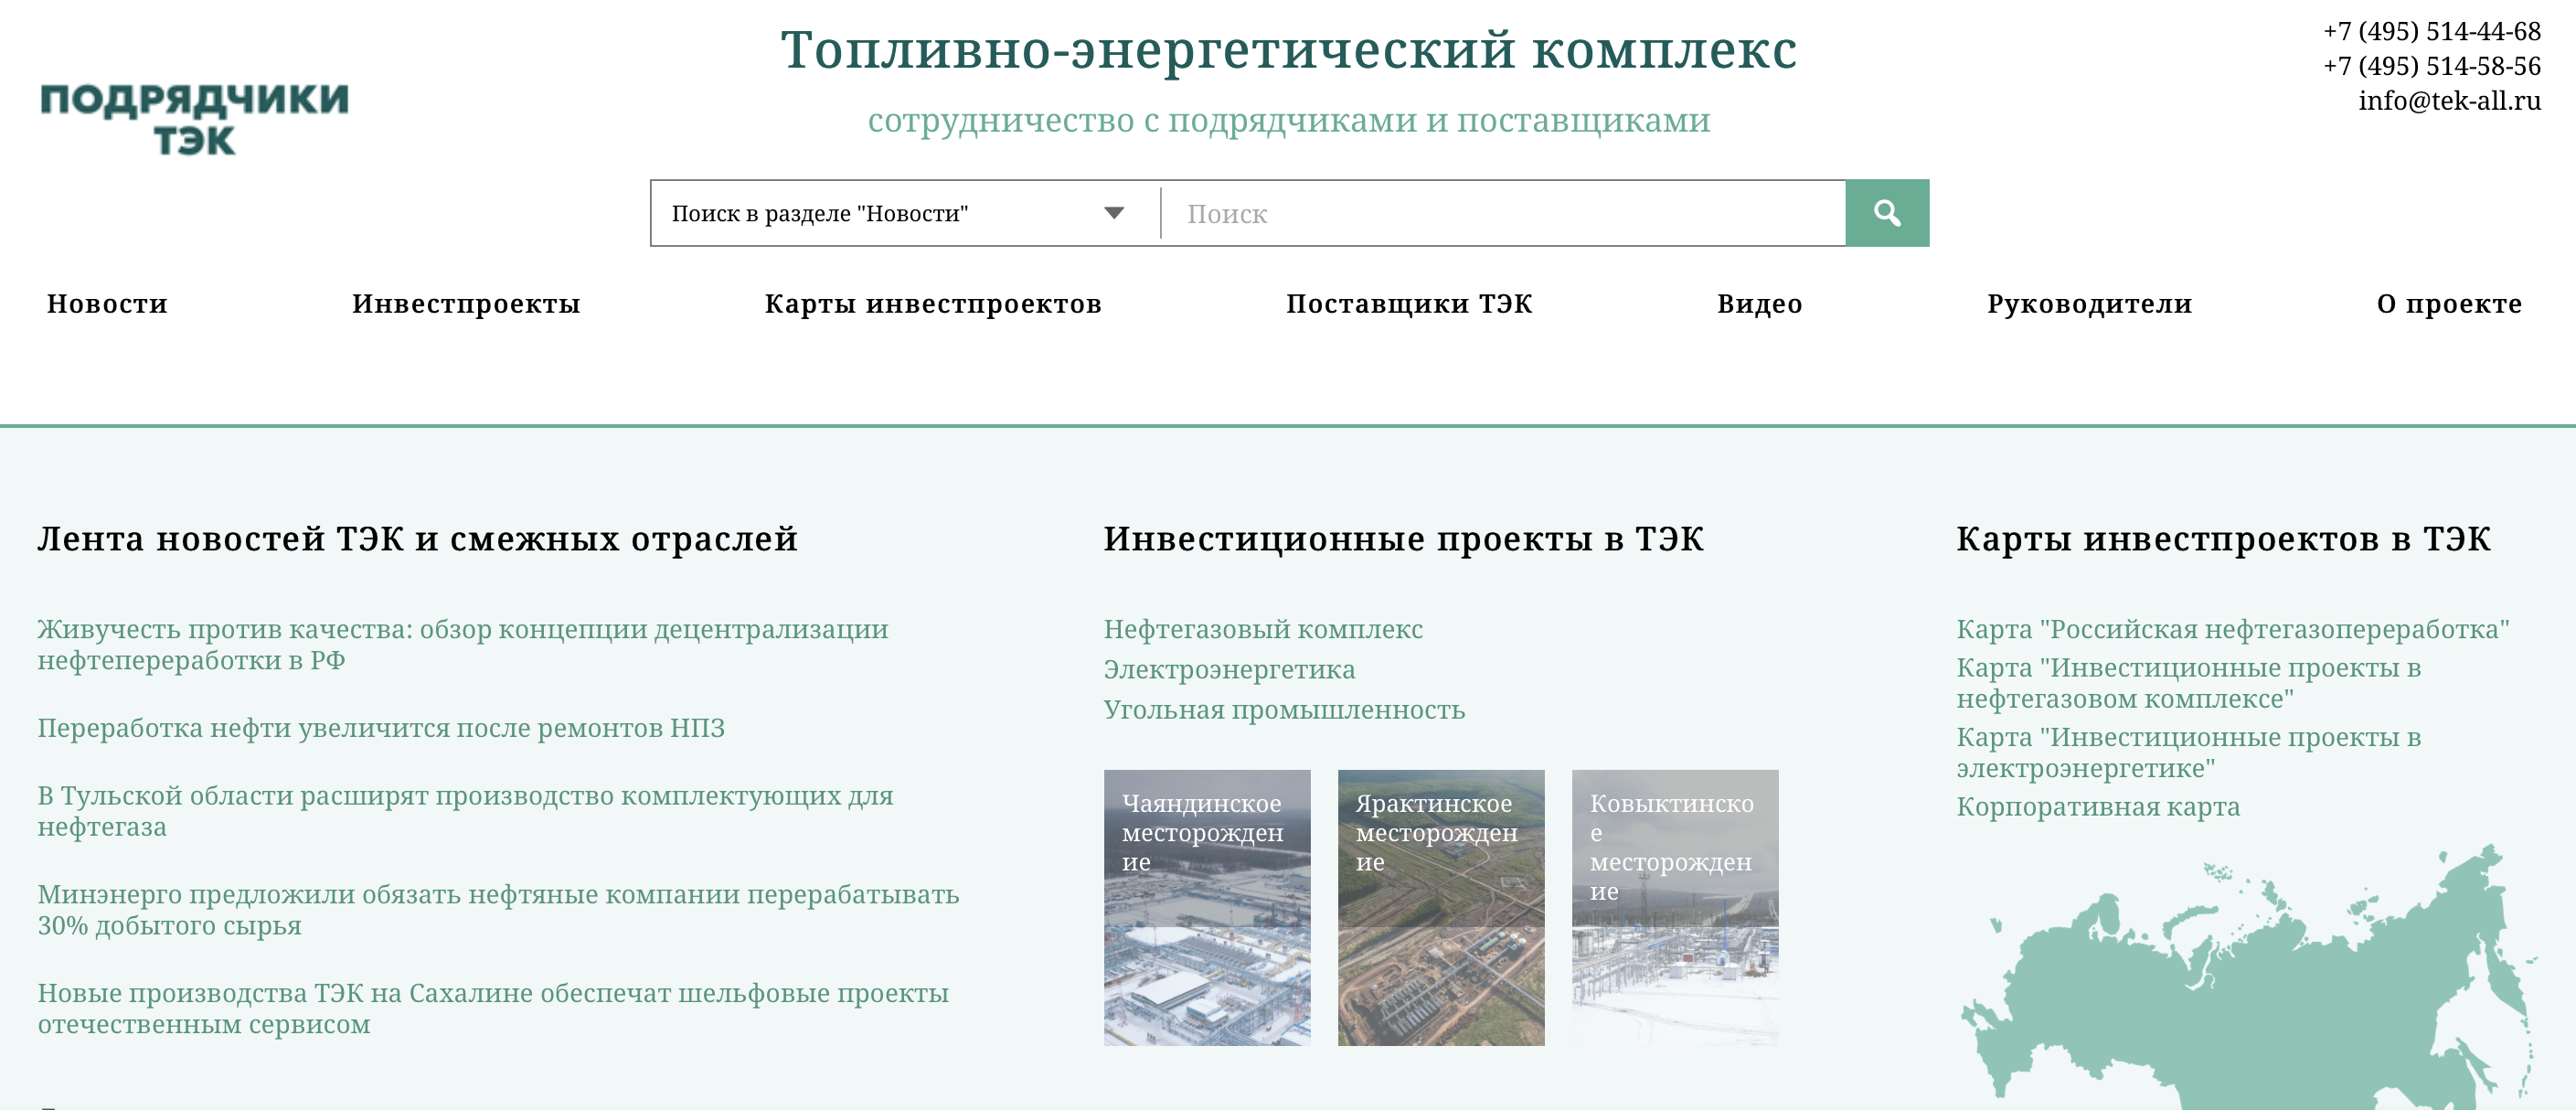Click "Инвестиционные проекты в ТЭК" heading

pyautogui.click(x=1403, y=539)
